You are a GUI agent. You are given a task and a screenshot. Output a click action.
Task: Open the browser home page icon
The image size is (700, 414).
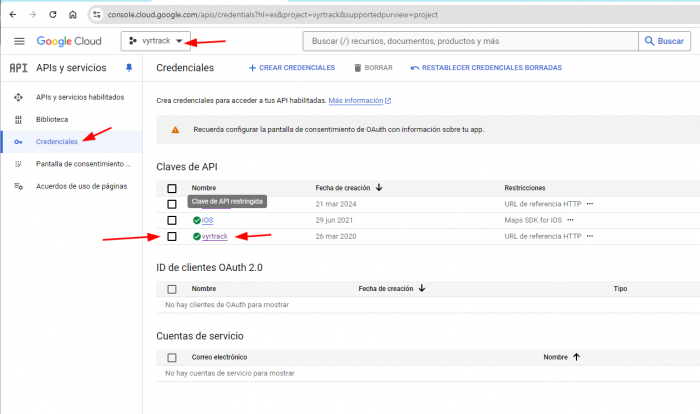click(73, 15)
